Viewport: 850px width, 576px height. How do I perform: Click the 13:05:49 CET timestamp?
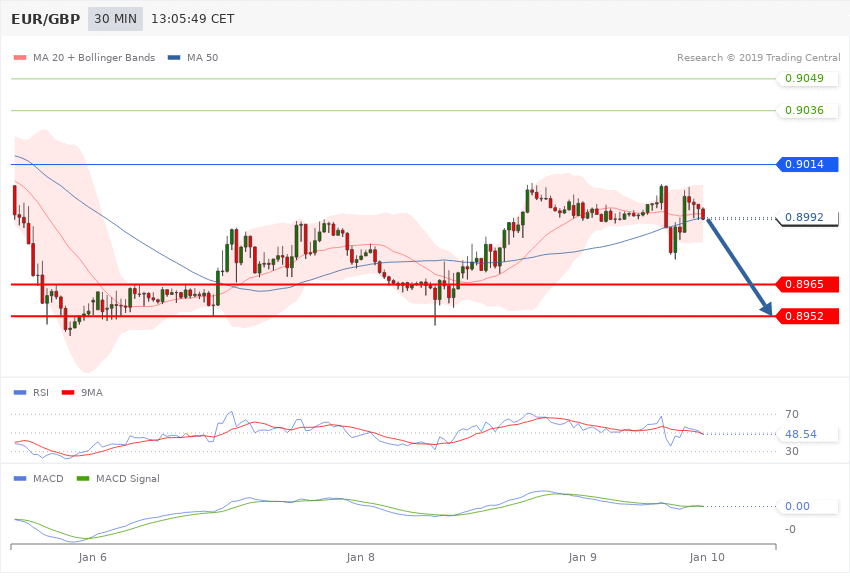coord(192,19)
